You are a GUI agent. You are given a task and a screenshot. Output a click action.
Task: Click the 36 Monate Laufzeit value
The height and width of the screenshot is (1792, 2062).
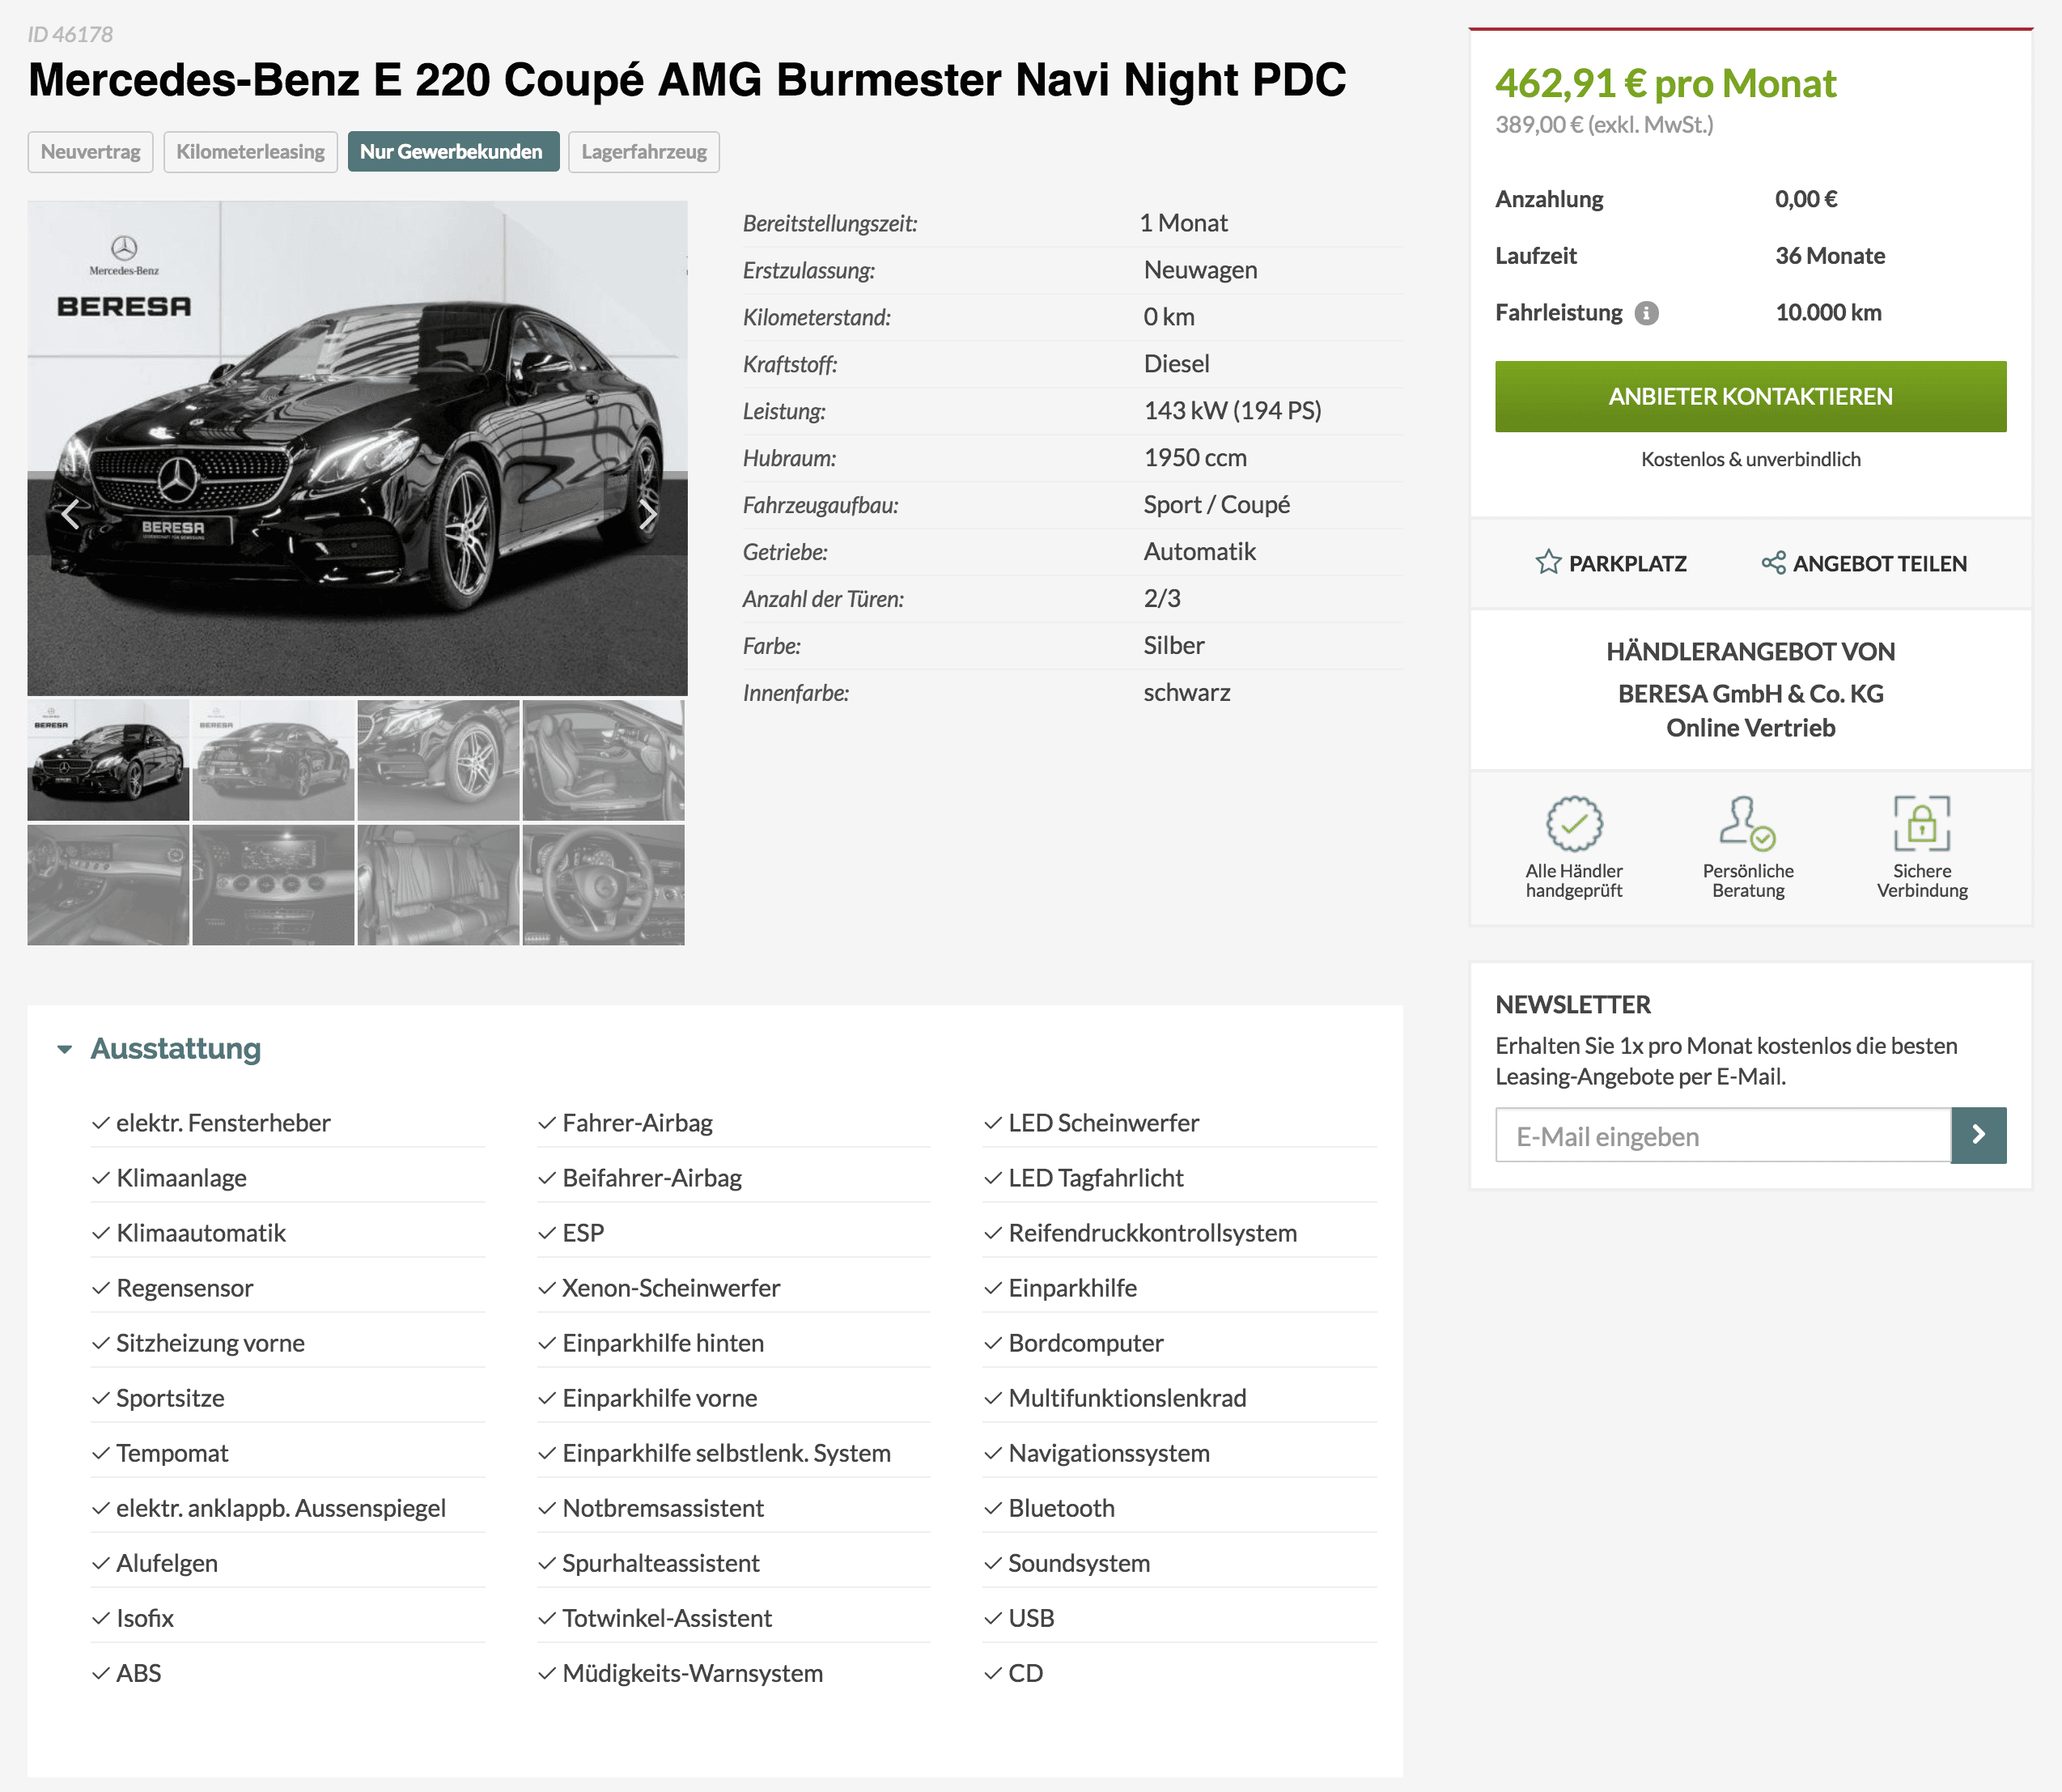click(1830, 256)
